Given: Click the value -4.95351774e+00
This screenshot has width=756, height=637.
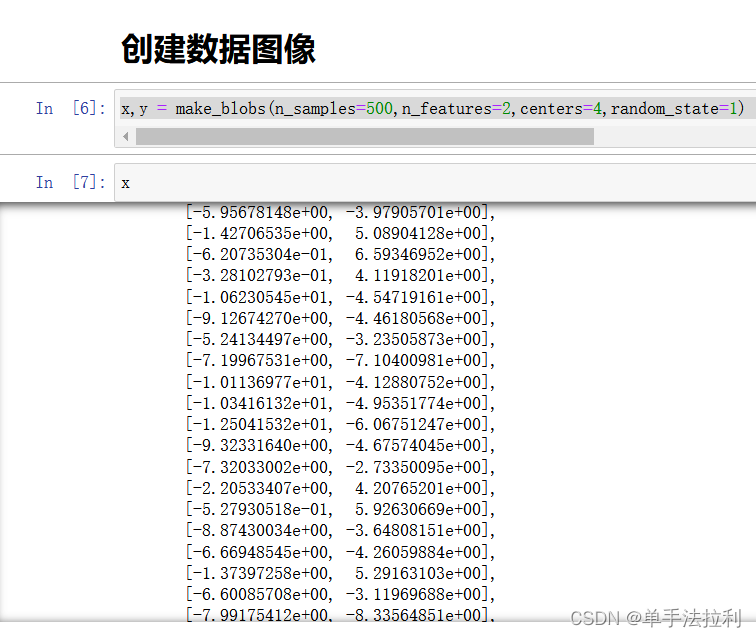Looking at the screenshot, I should [x=414, y=403].
